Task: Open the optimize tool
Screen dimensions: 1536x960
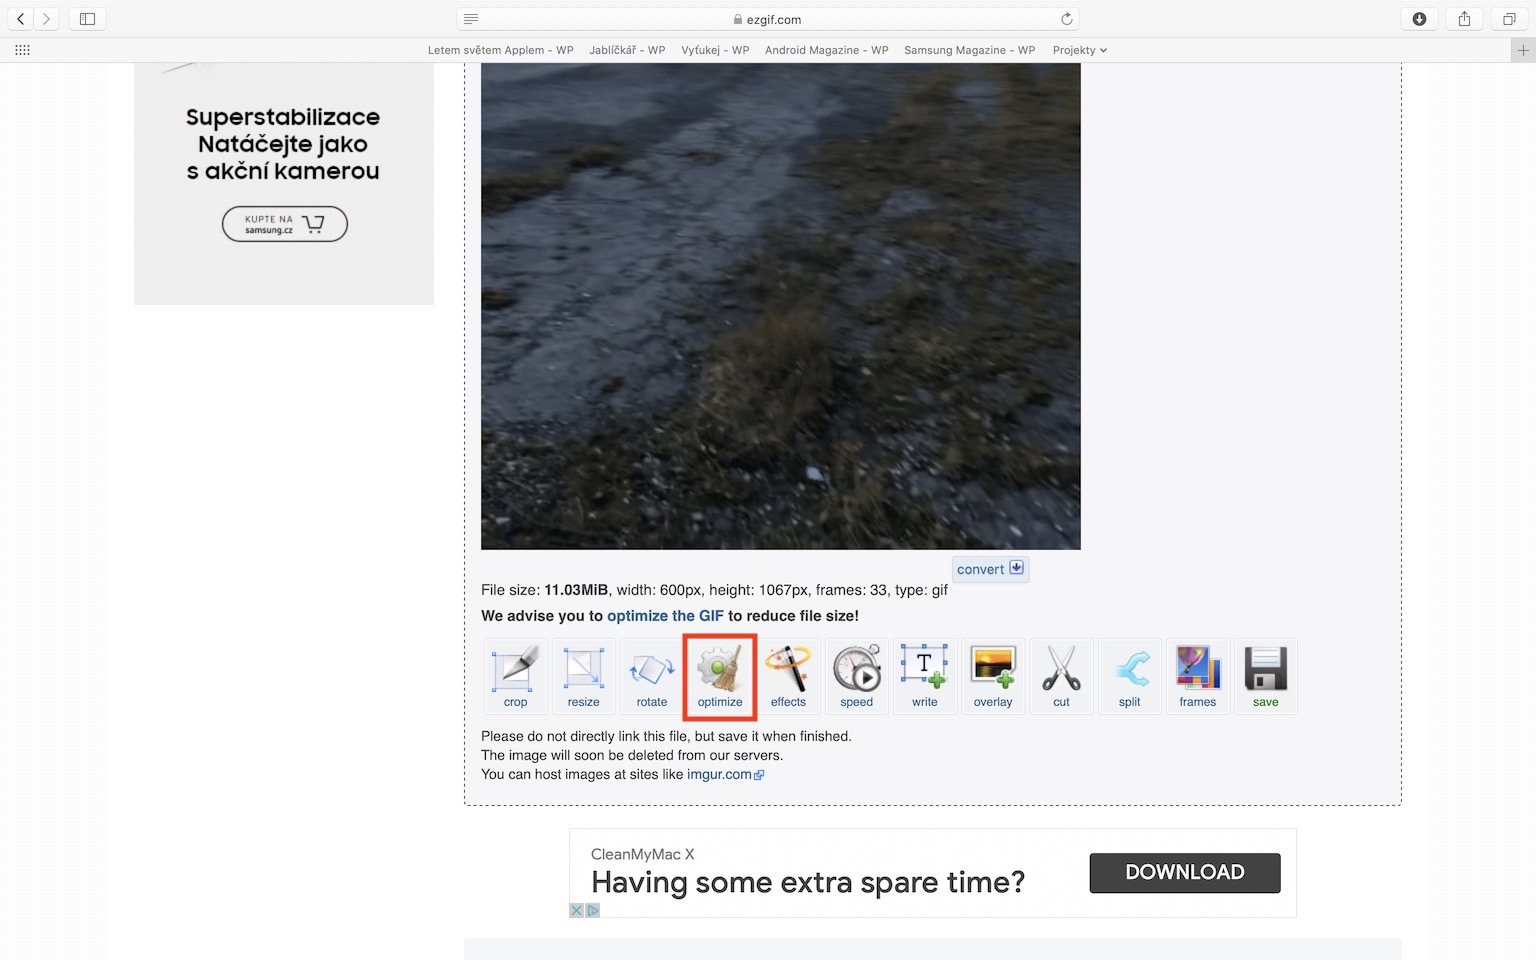Action: click(x=720, y=676)
